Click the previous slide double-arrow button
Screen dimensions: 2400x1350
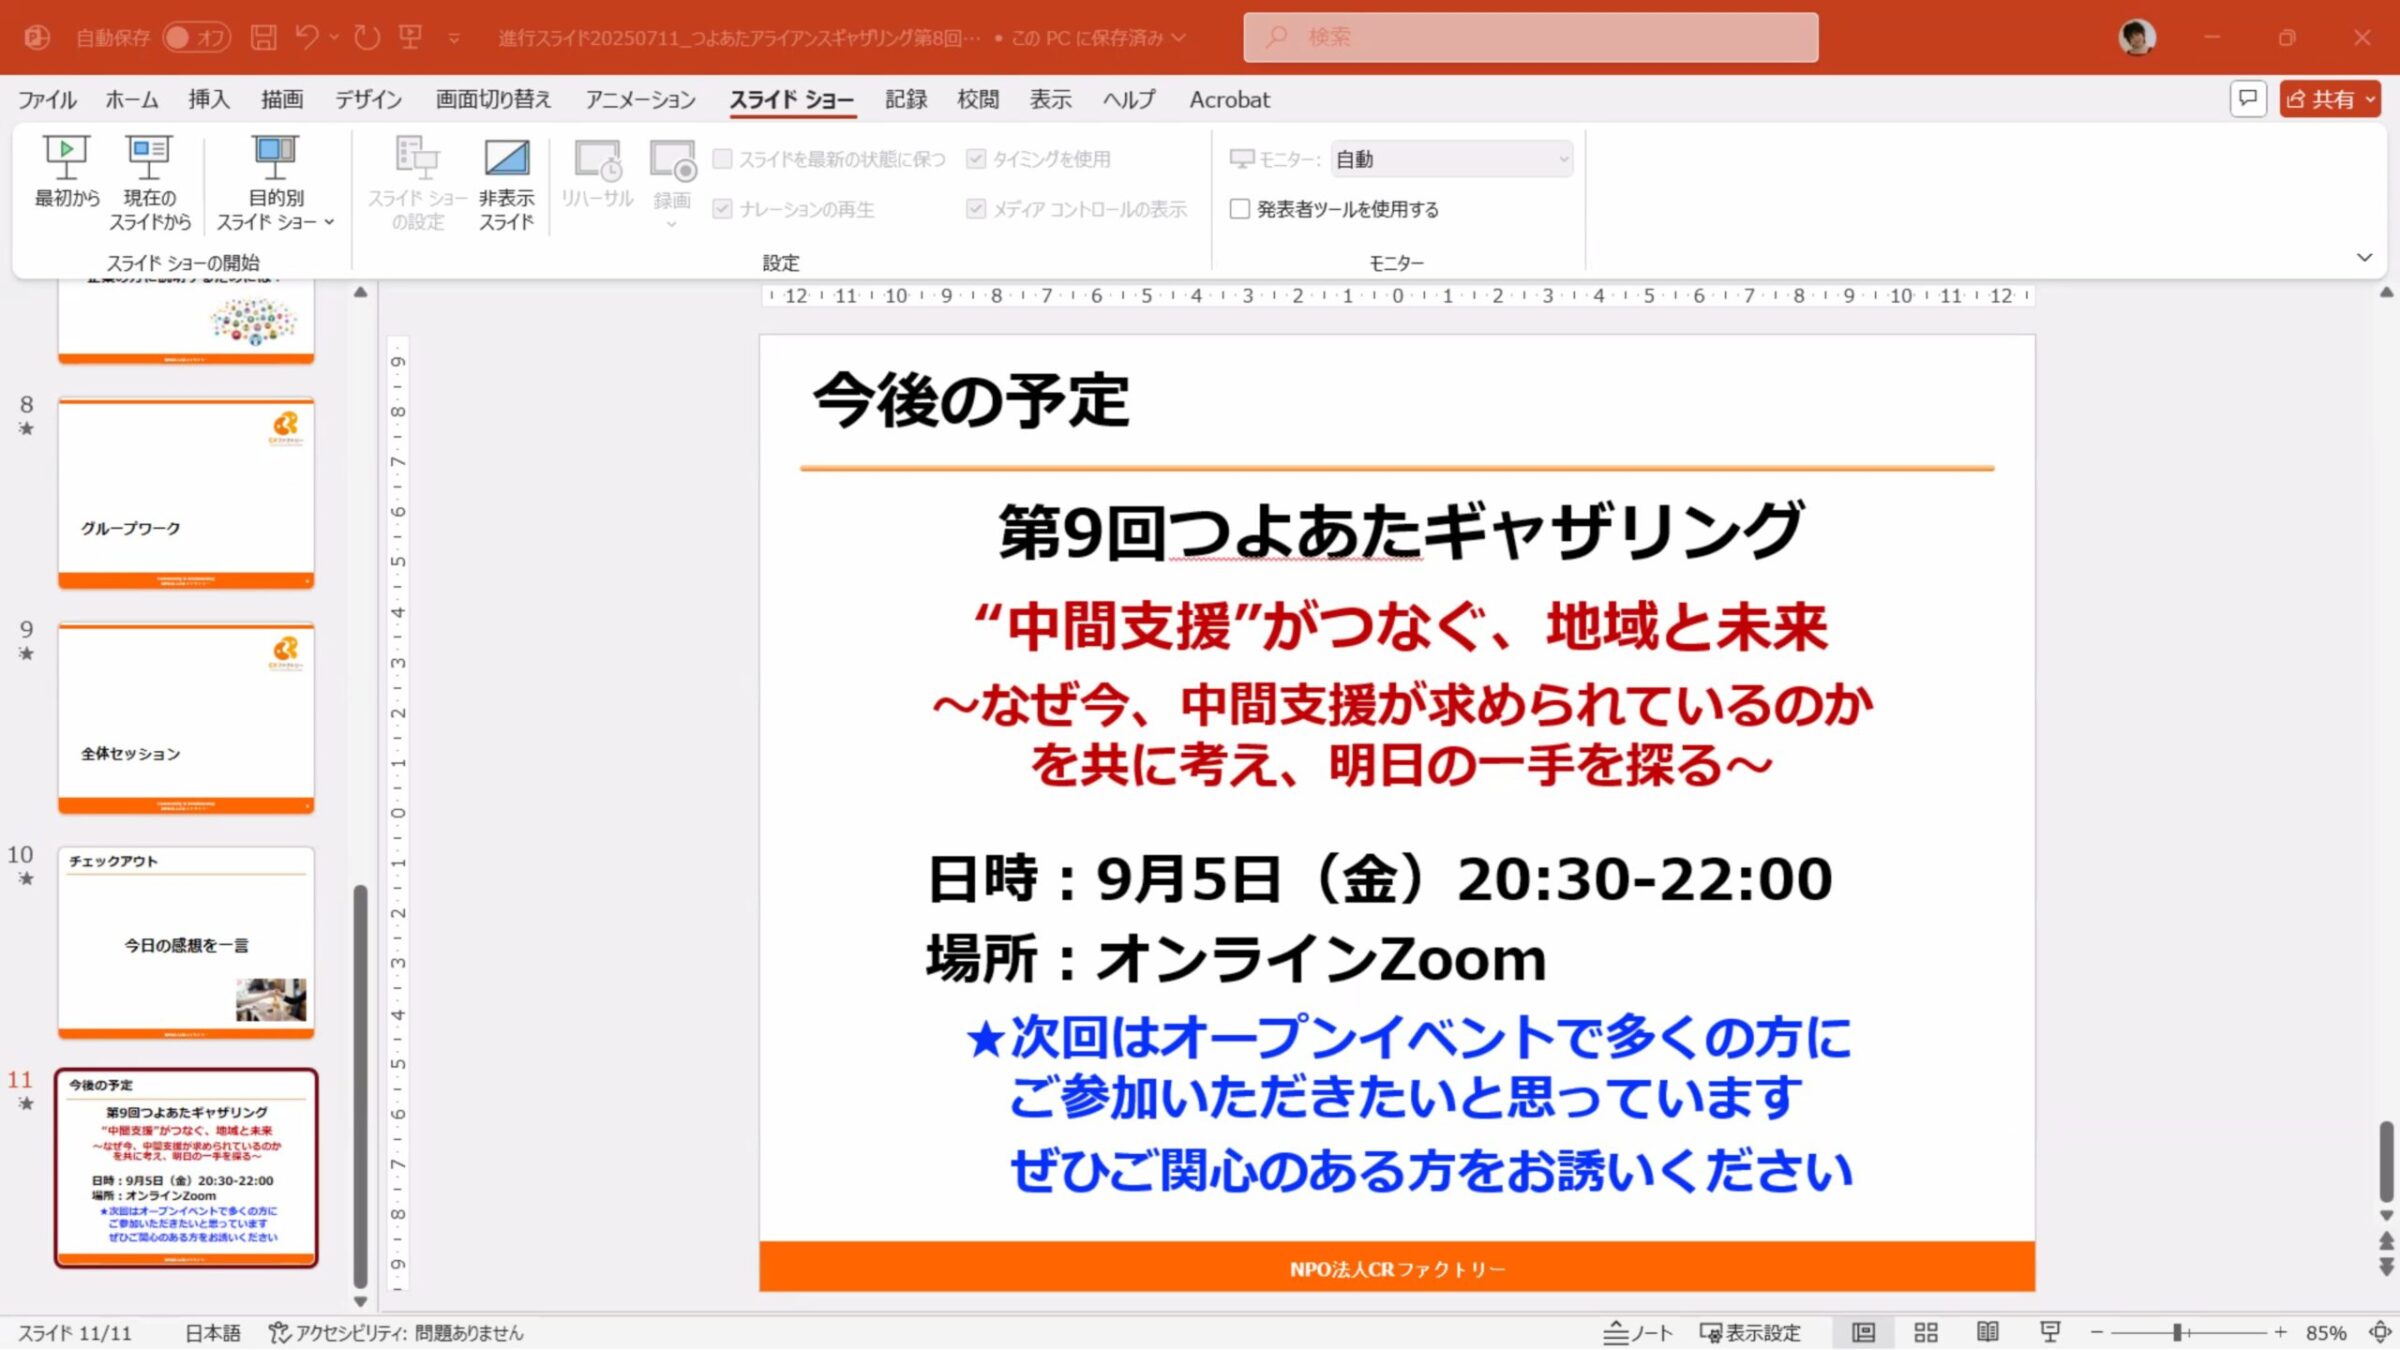2386,1240
